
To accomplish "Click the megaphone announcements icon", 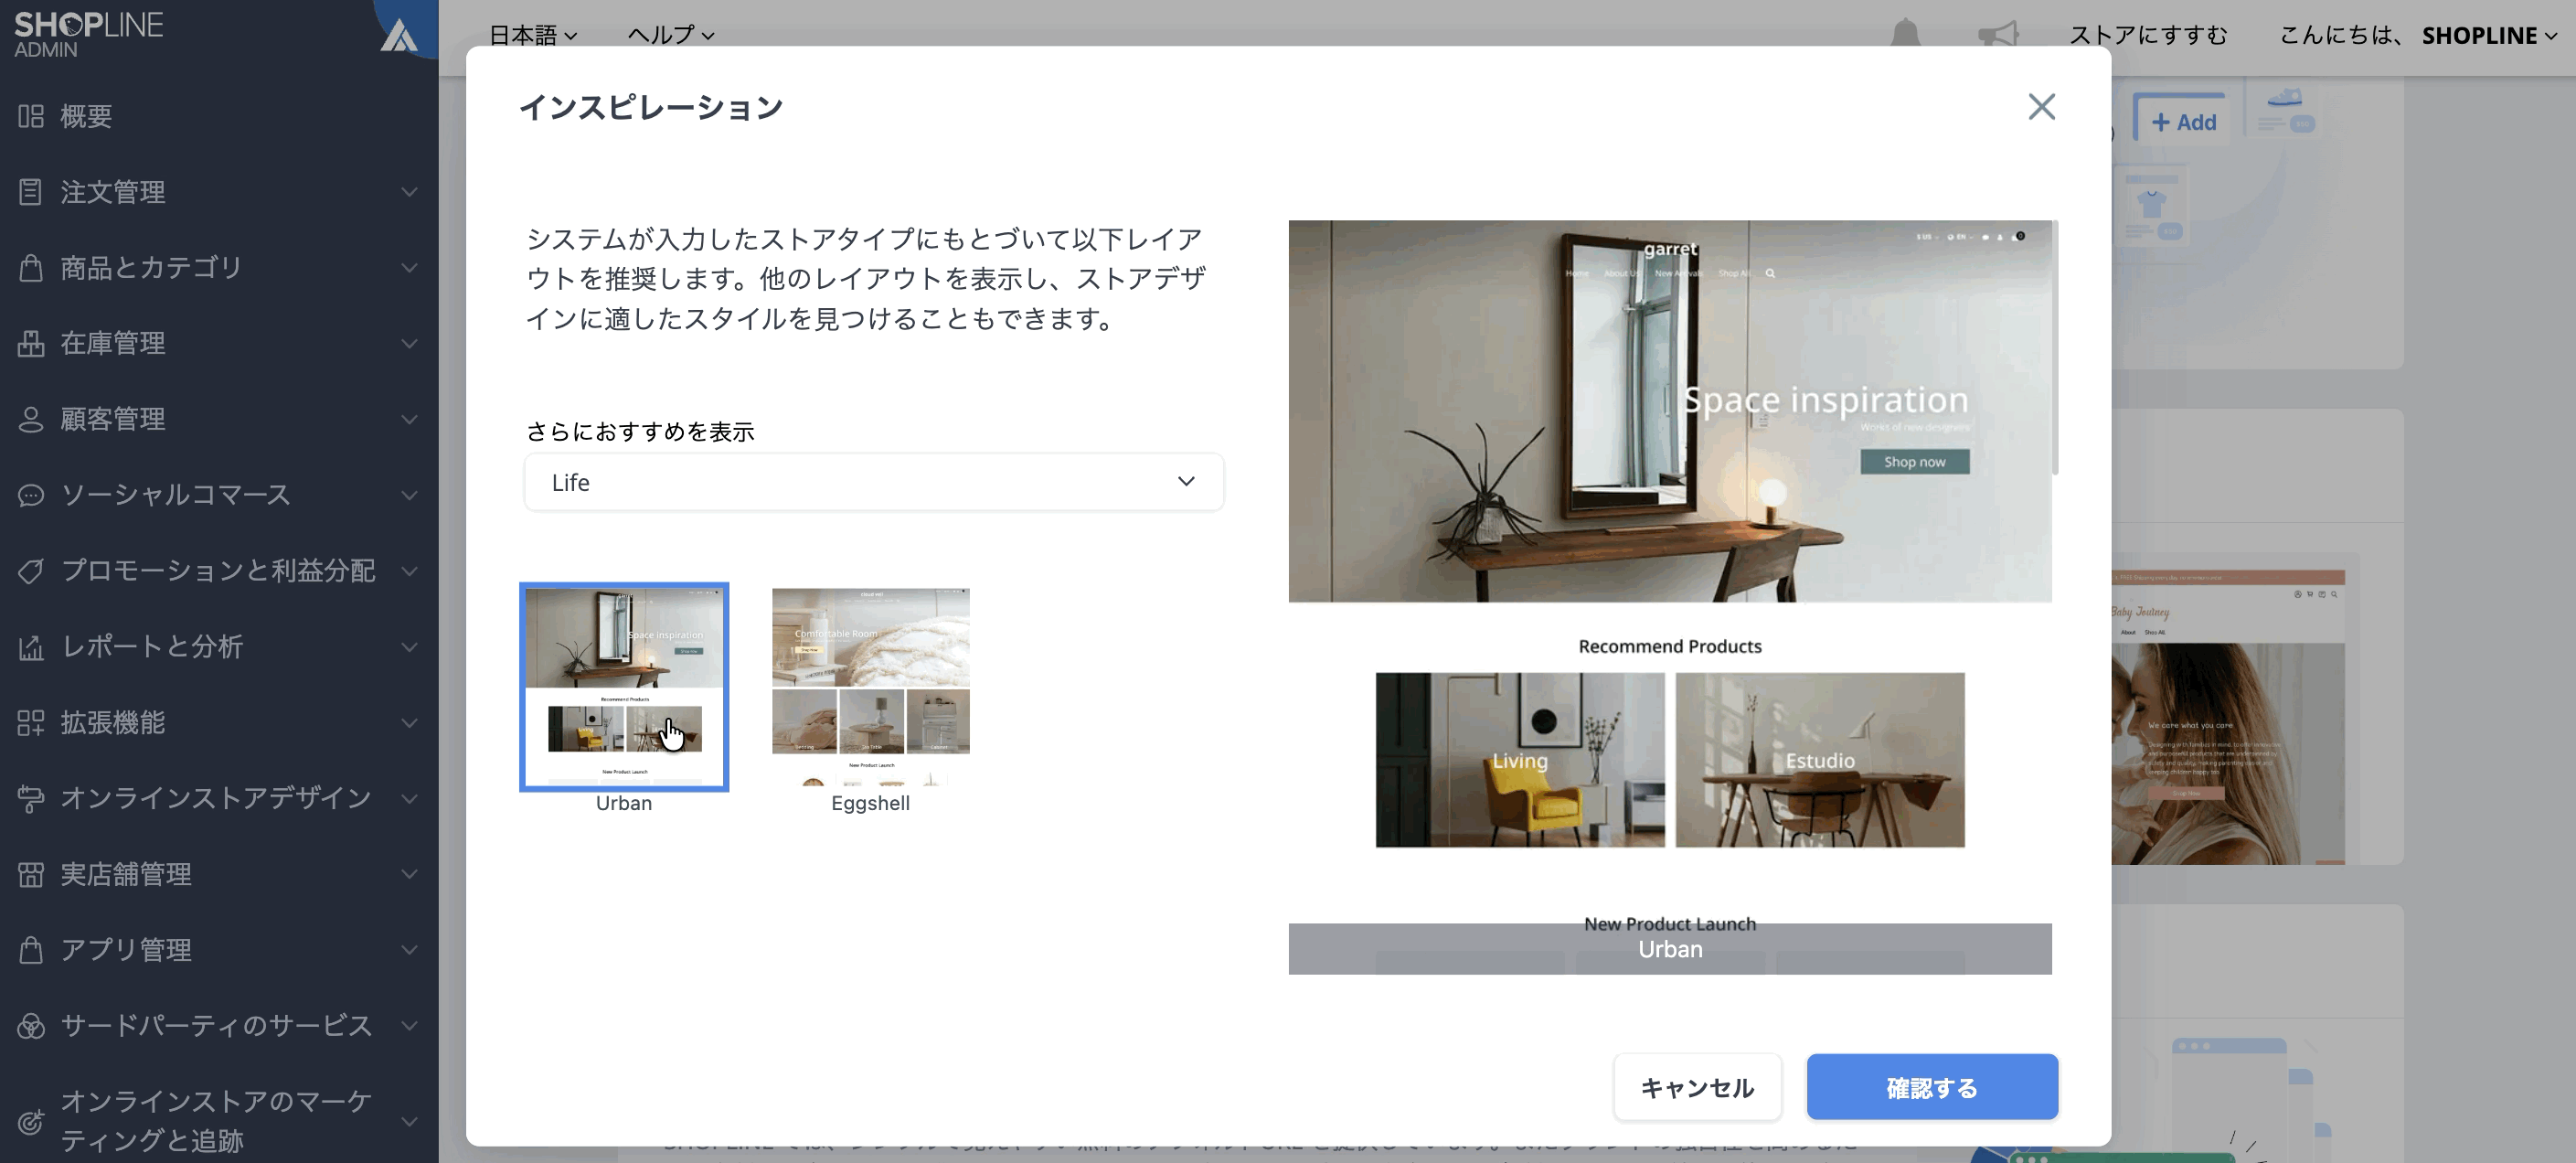I will pyautogui.click(x=1998, y=34).
